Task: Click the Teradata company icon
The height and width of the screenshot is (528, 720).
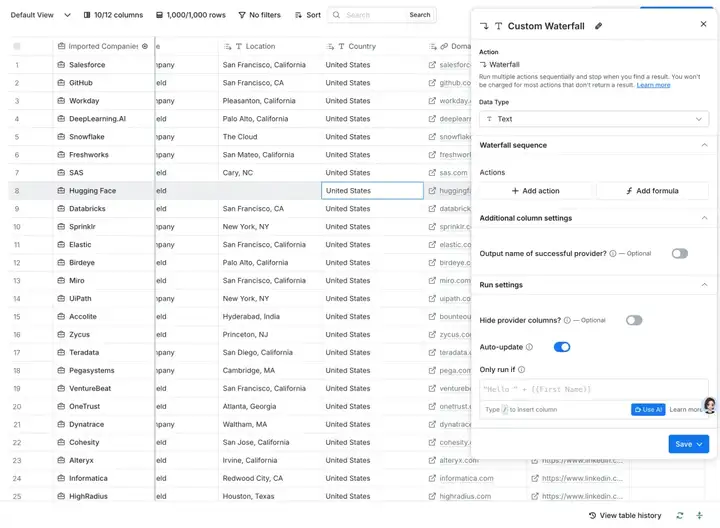Action: pos(61,352)
